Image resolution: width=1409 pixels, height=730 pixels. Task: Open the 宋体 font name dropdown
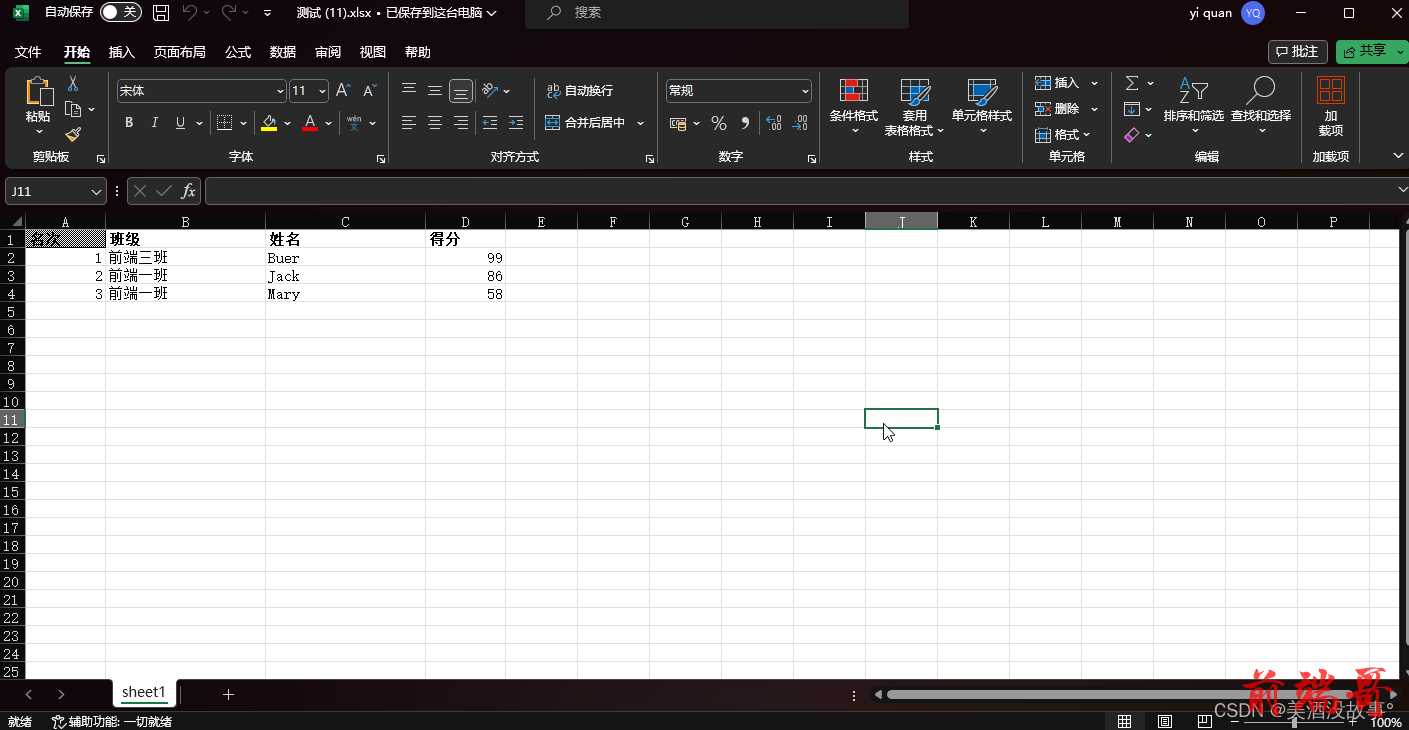[280, 91]
